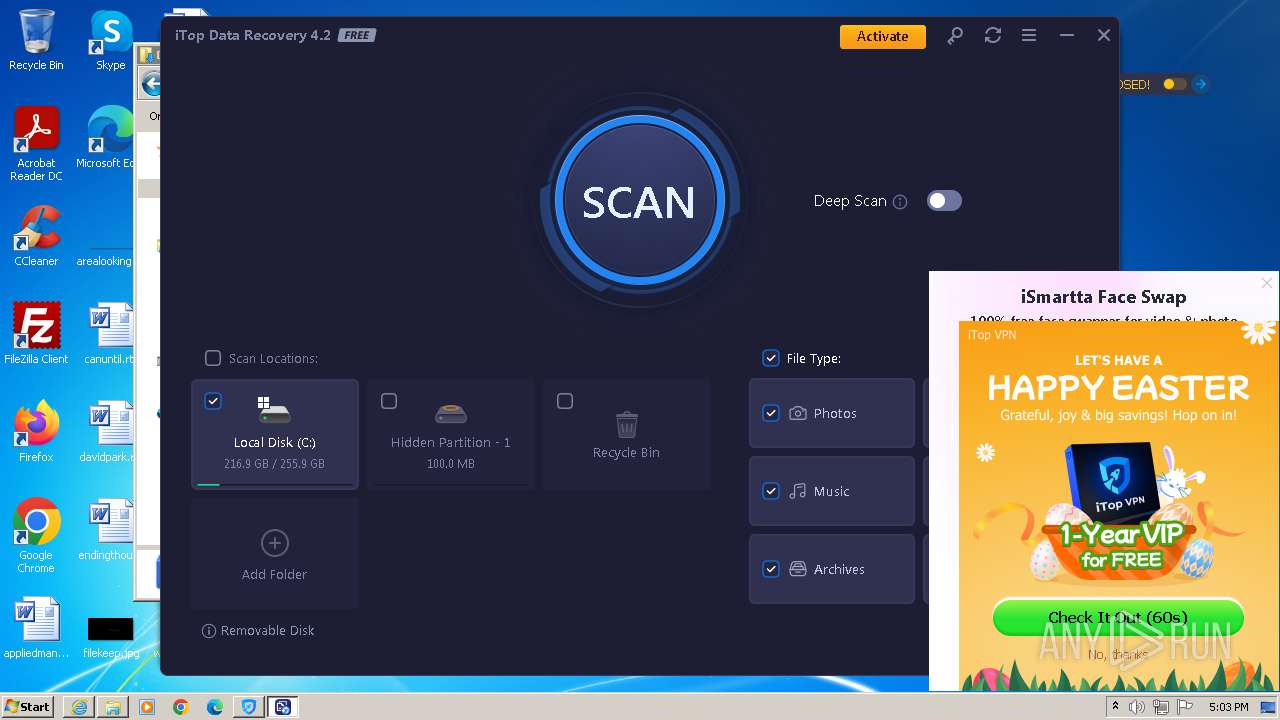Launch Google Chrome desktop shortcut

(36, 536)
